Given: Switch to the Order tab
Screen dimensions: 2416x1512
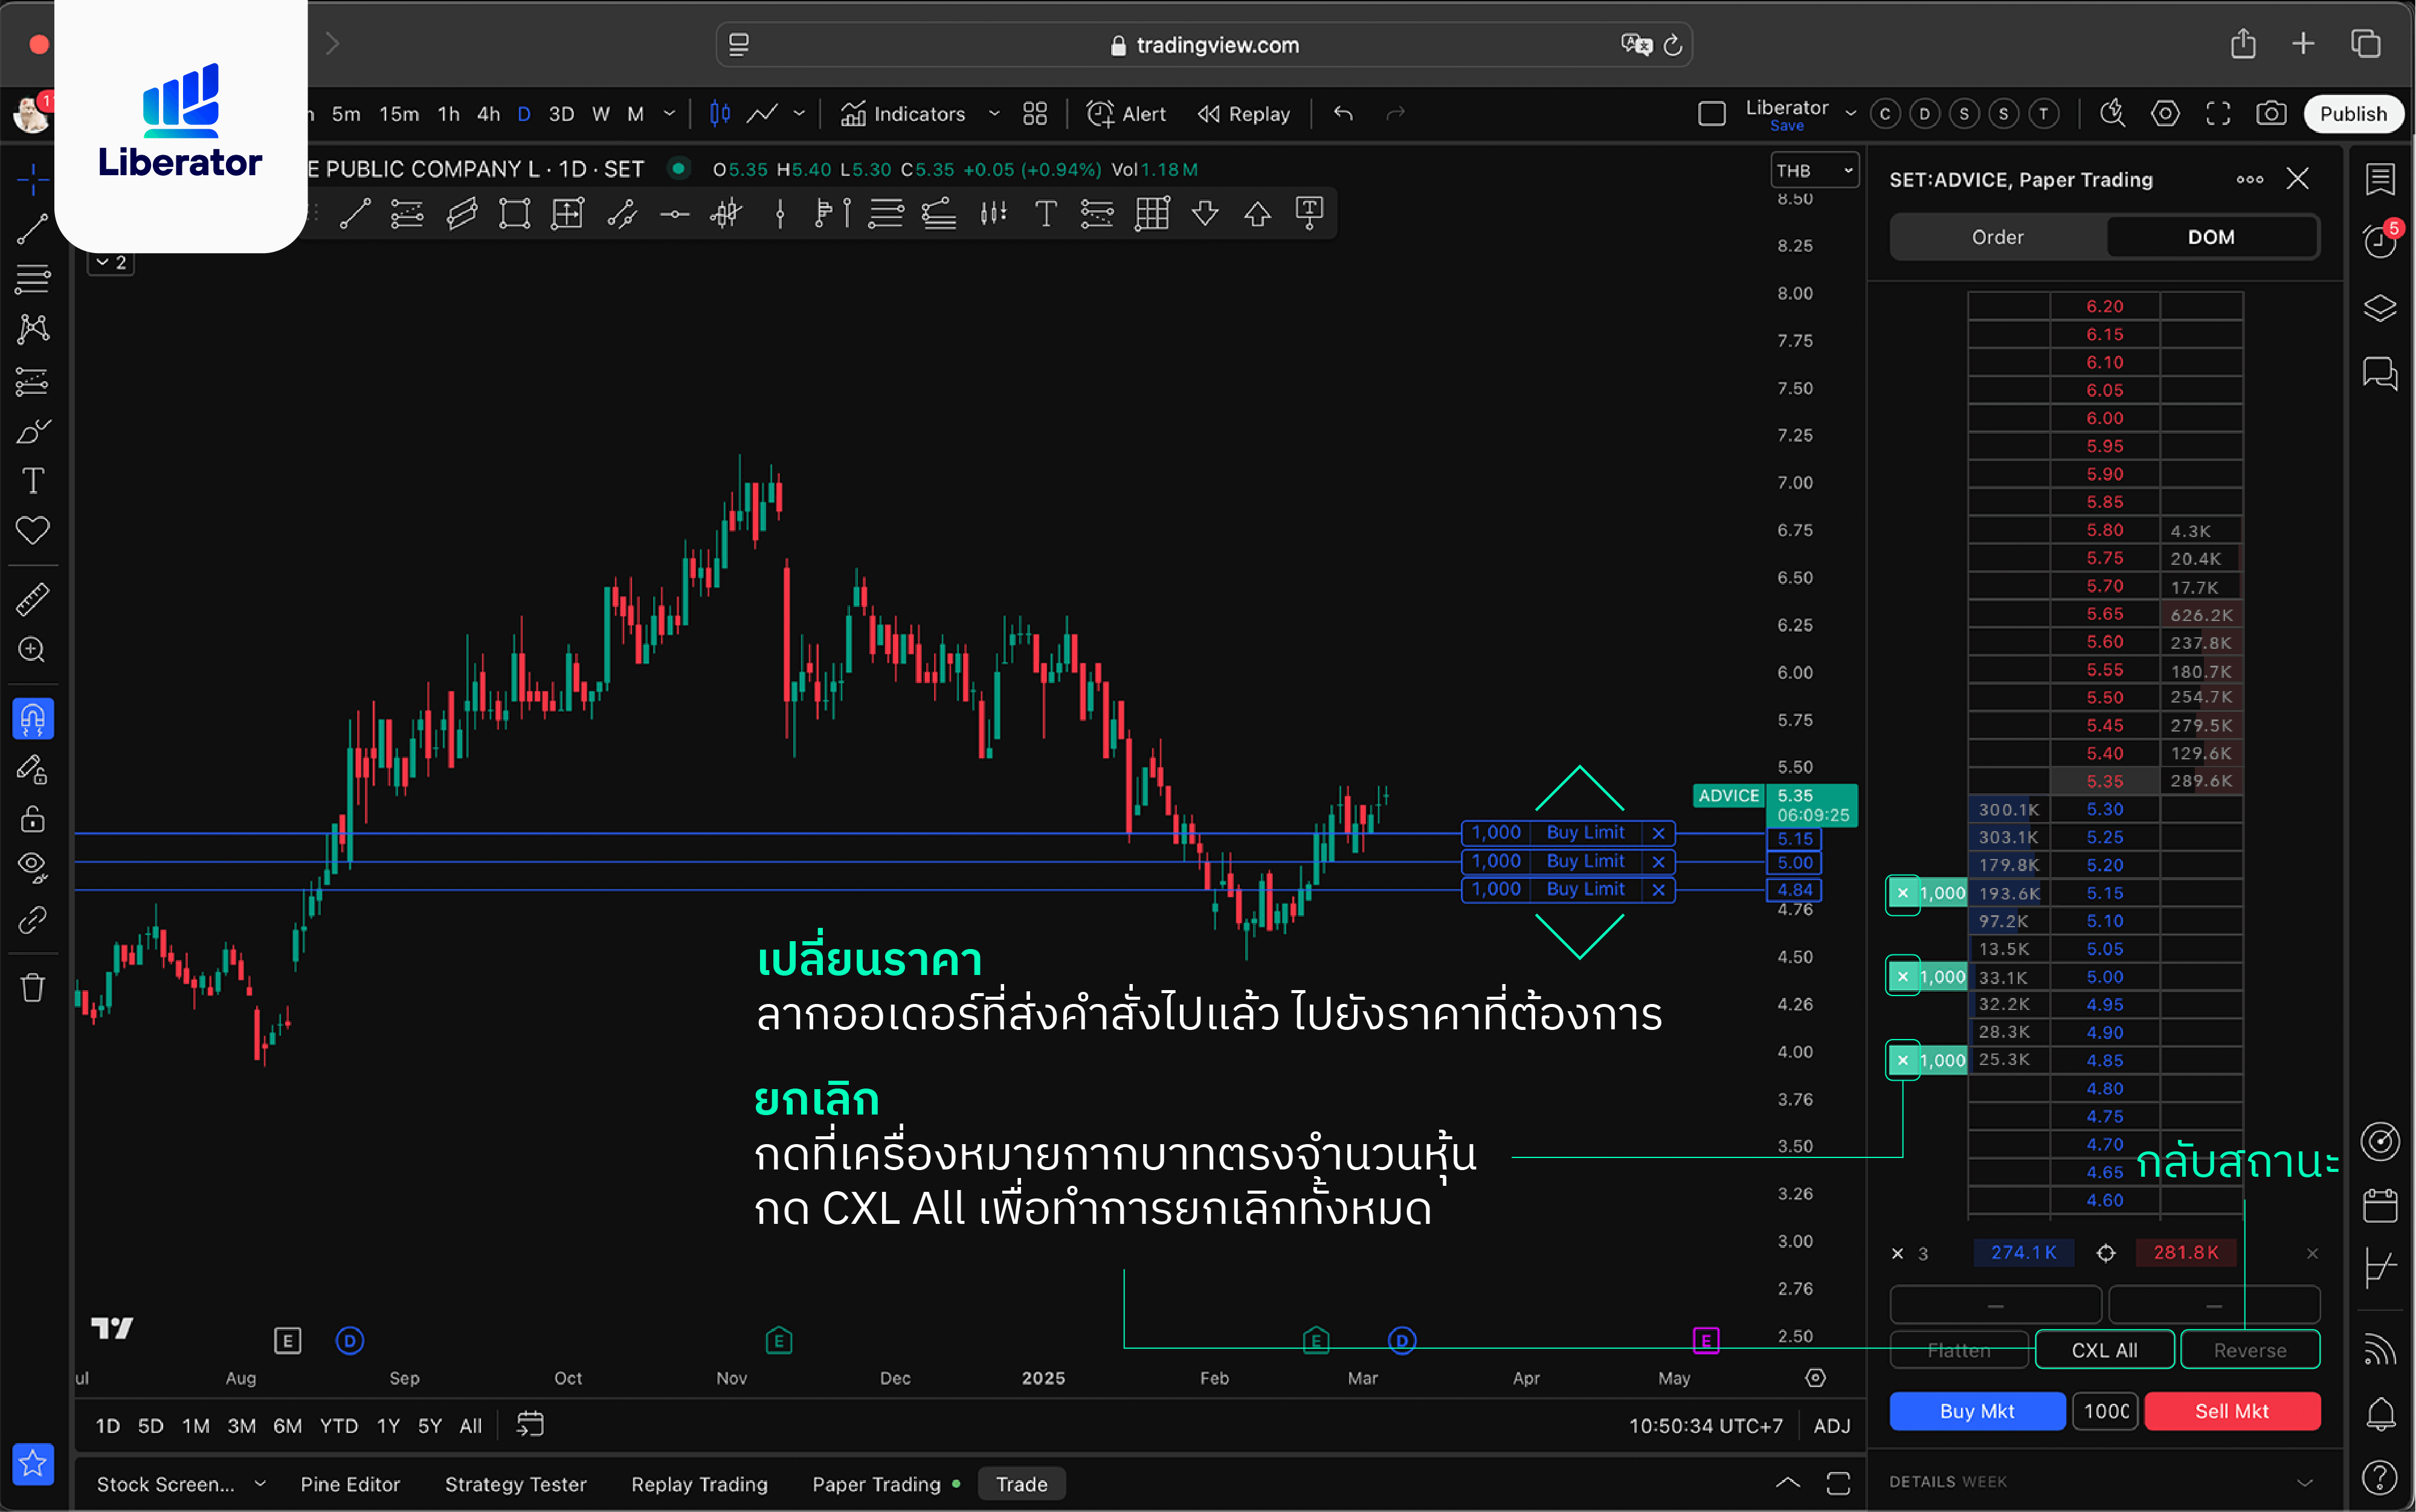Looking at the screenshot, I should pos(1997,238).
